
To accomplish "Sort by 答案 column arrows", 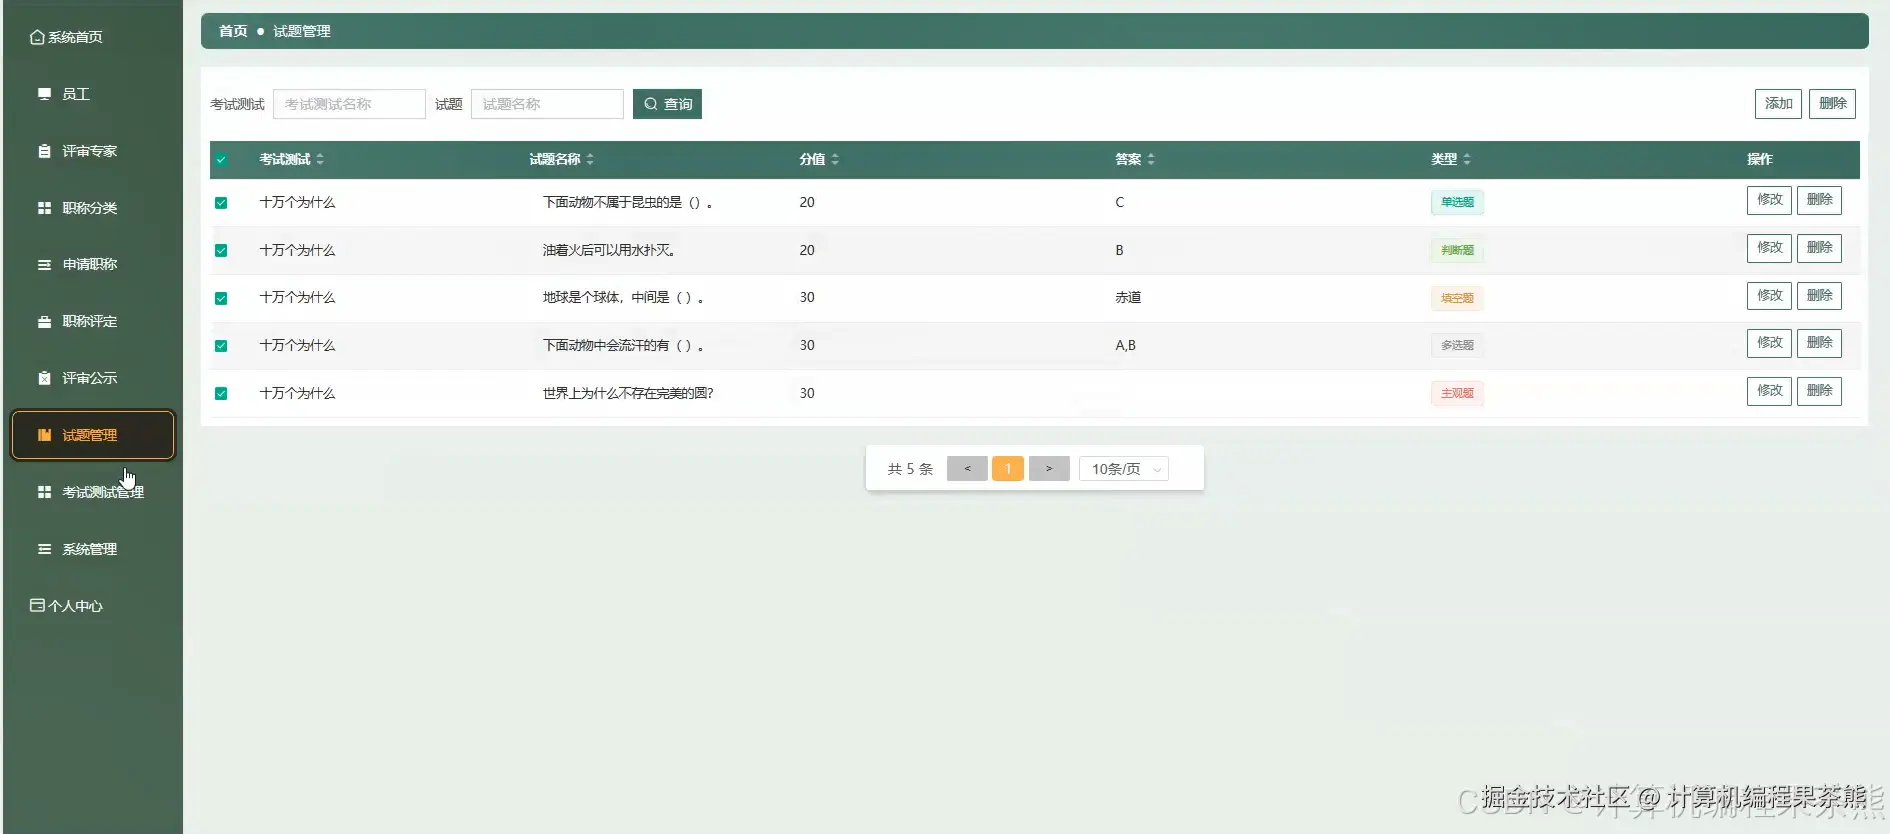I will click(x=1151, y=159).
